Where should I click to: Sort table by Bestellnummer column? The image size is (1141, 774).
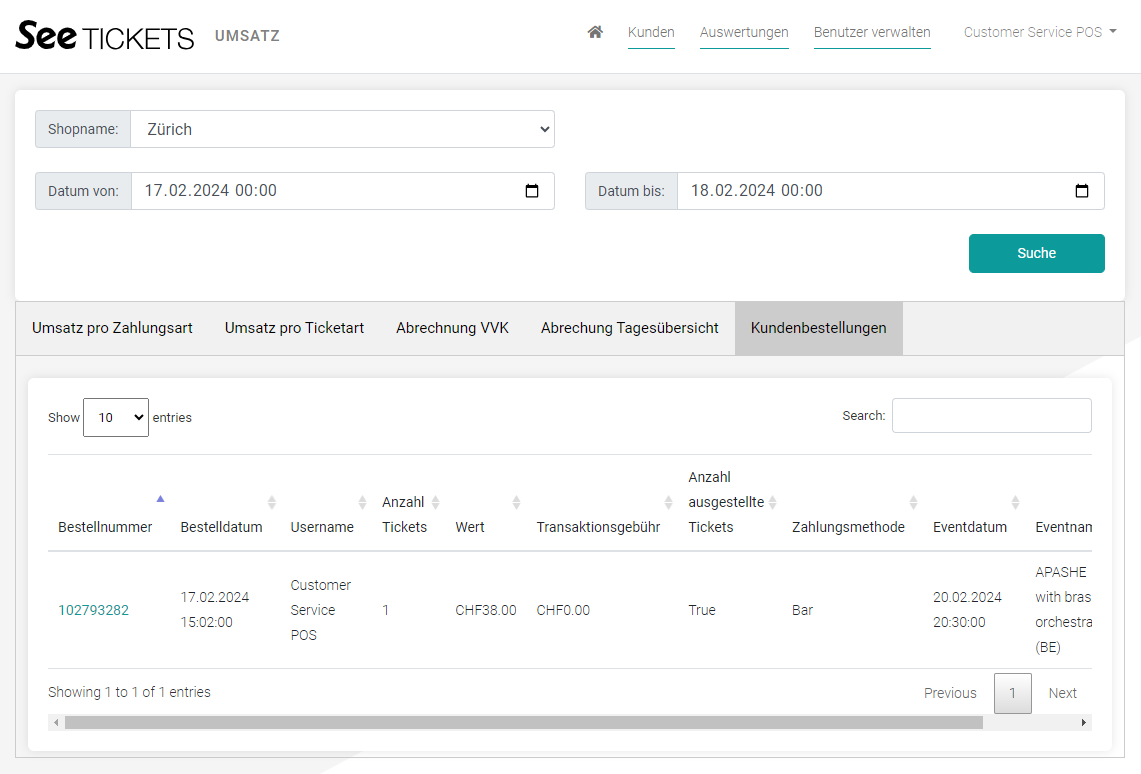(x=105, y=527)
